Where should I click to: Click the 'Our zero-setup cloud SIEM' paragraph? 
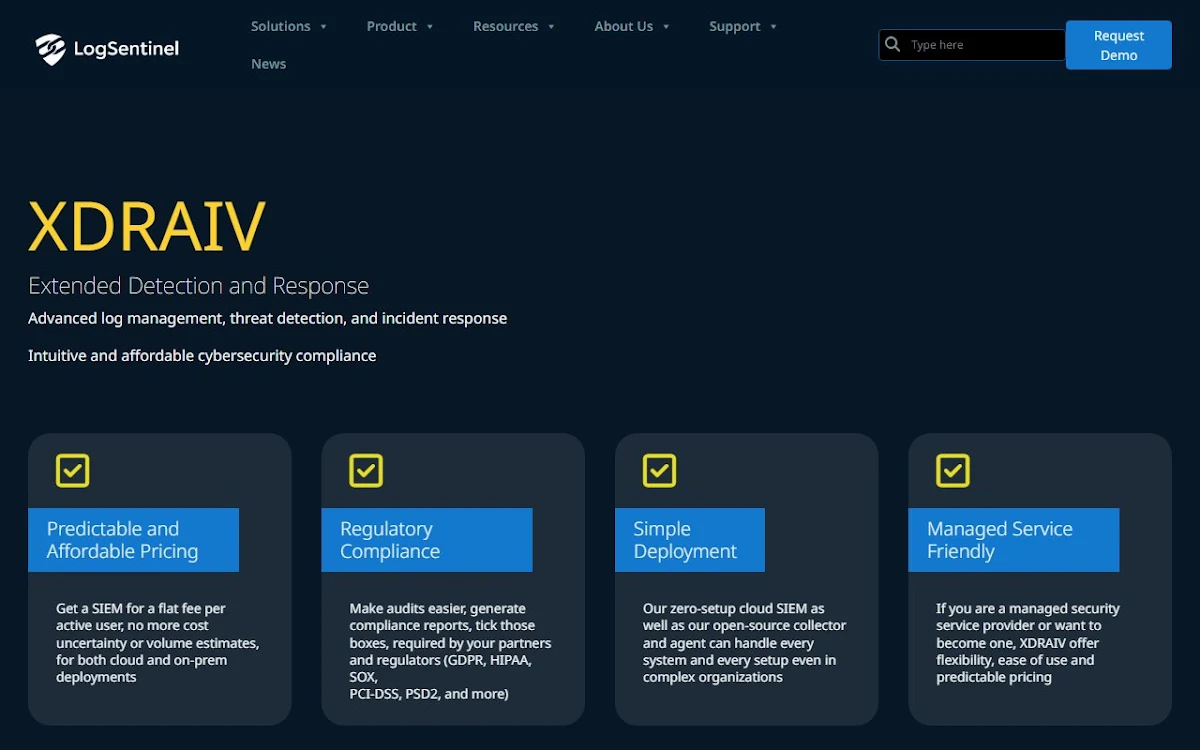[x=745, y=643]
